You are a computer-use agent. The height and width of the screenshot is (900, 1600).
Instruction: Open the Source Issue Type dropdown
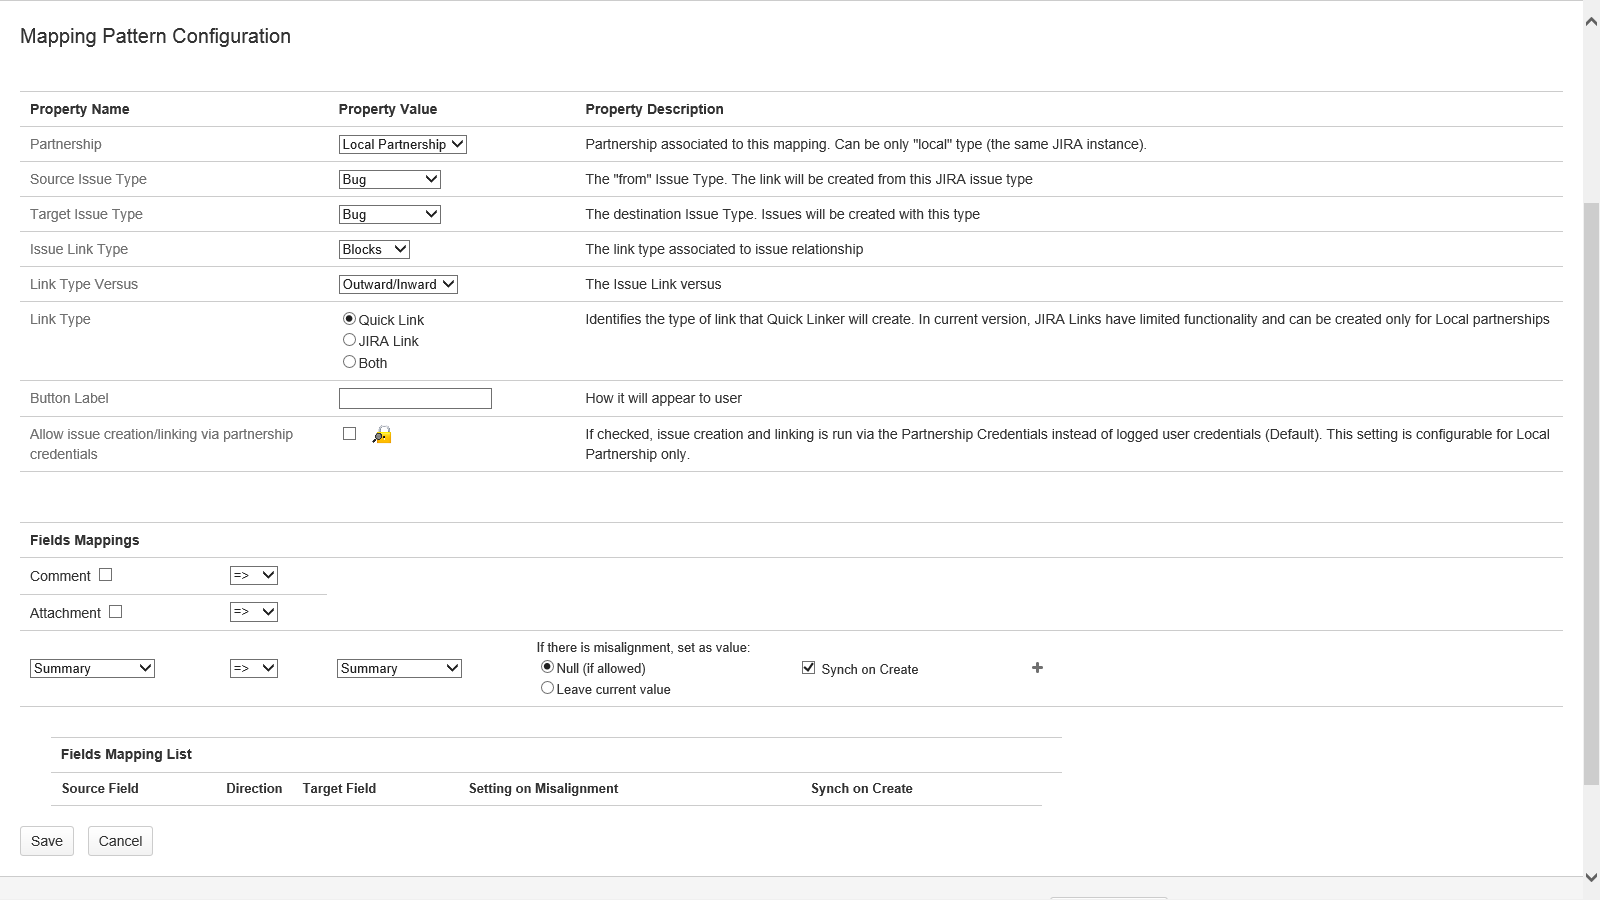coord(389,179)
